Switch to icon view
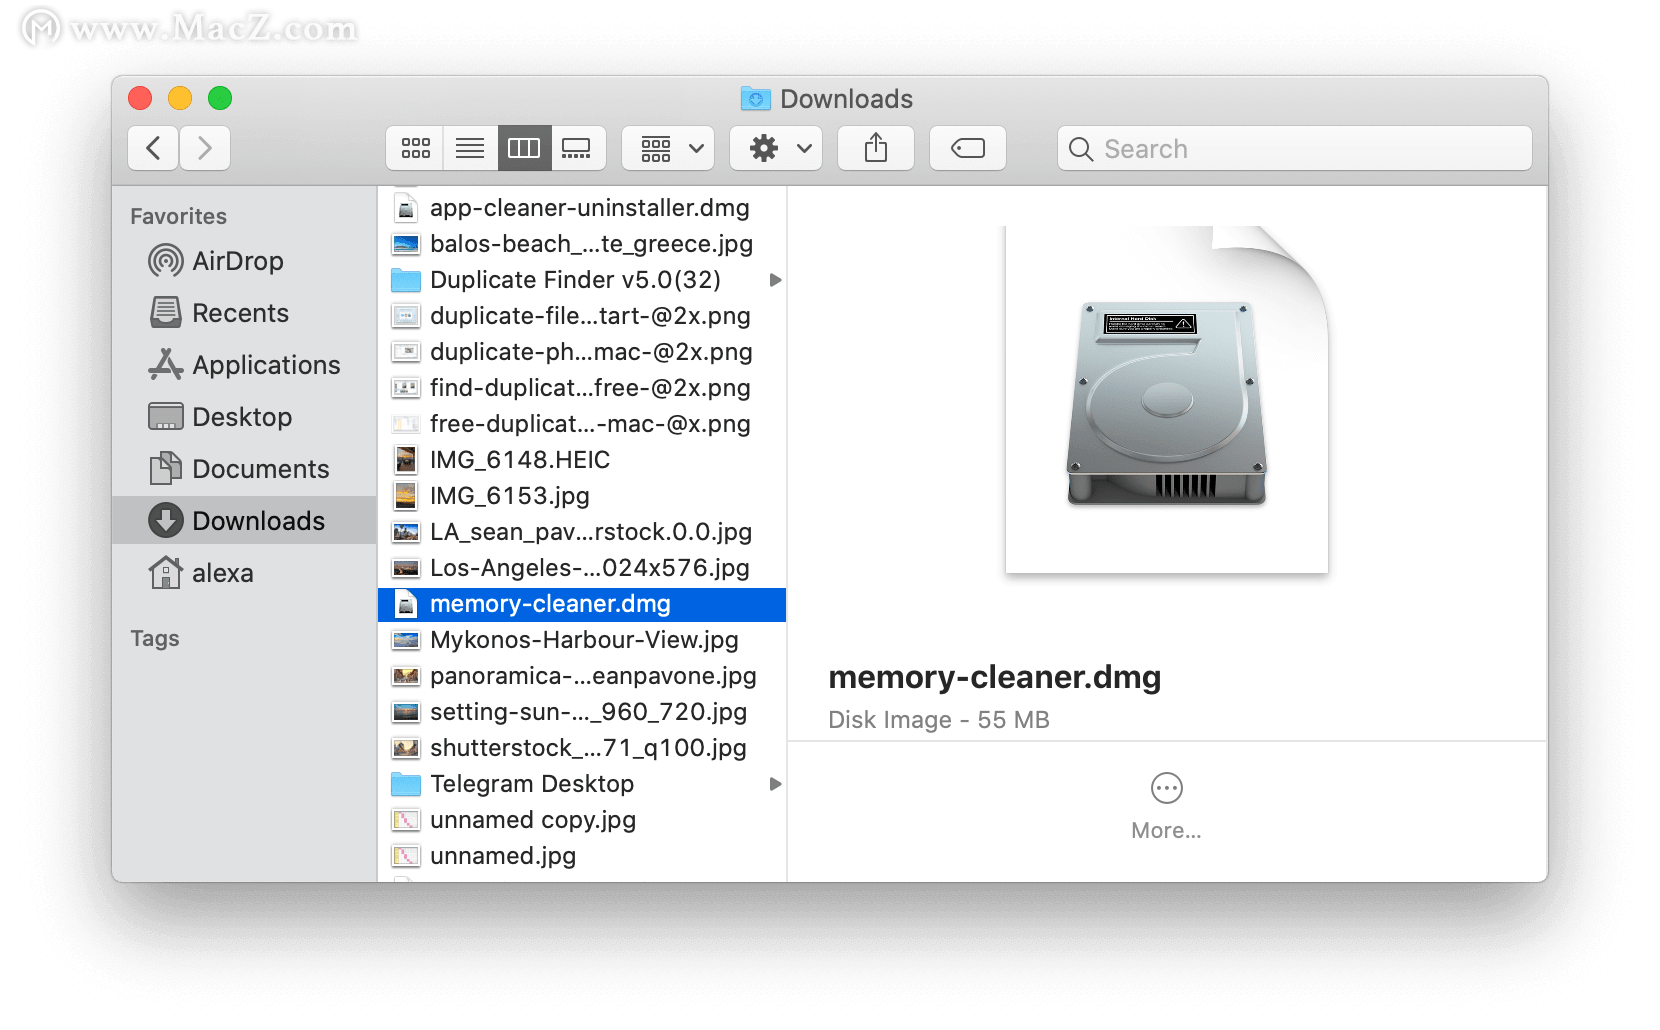This screenshot has height=1030, width=1660. 415,148
